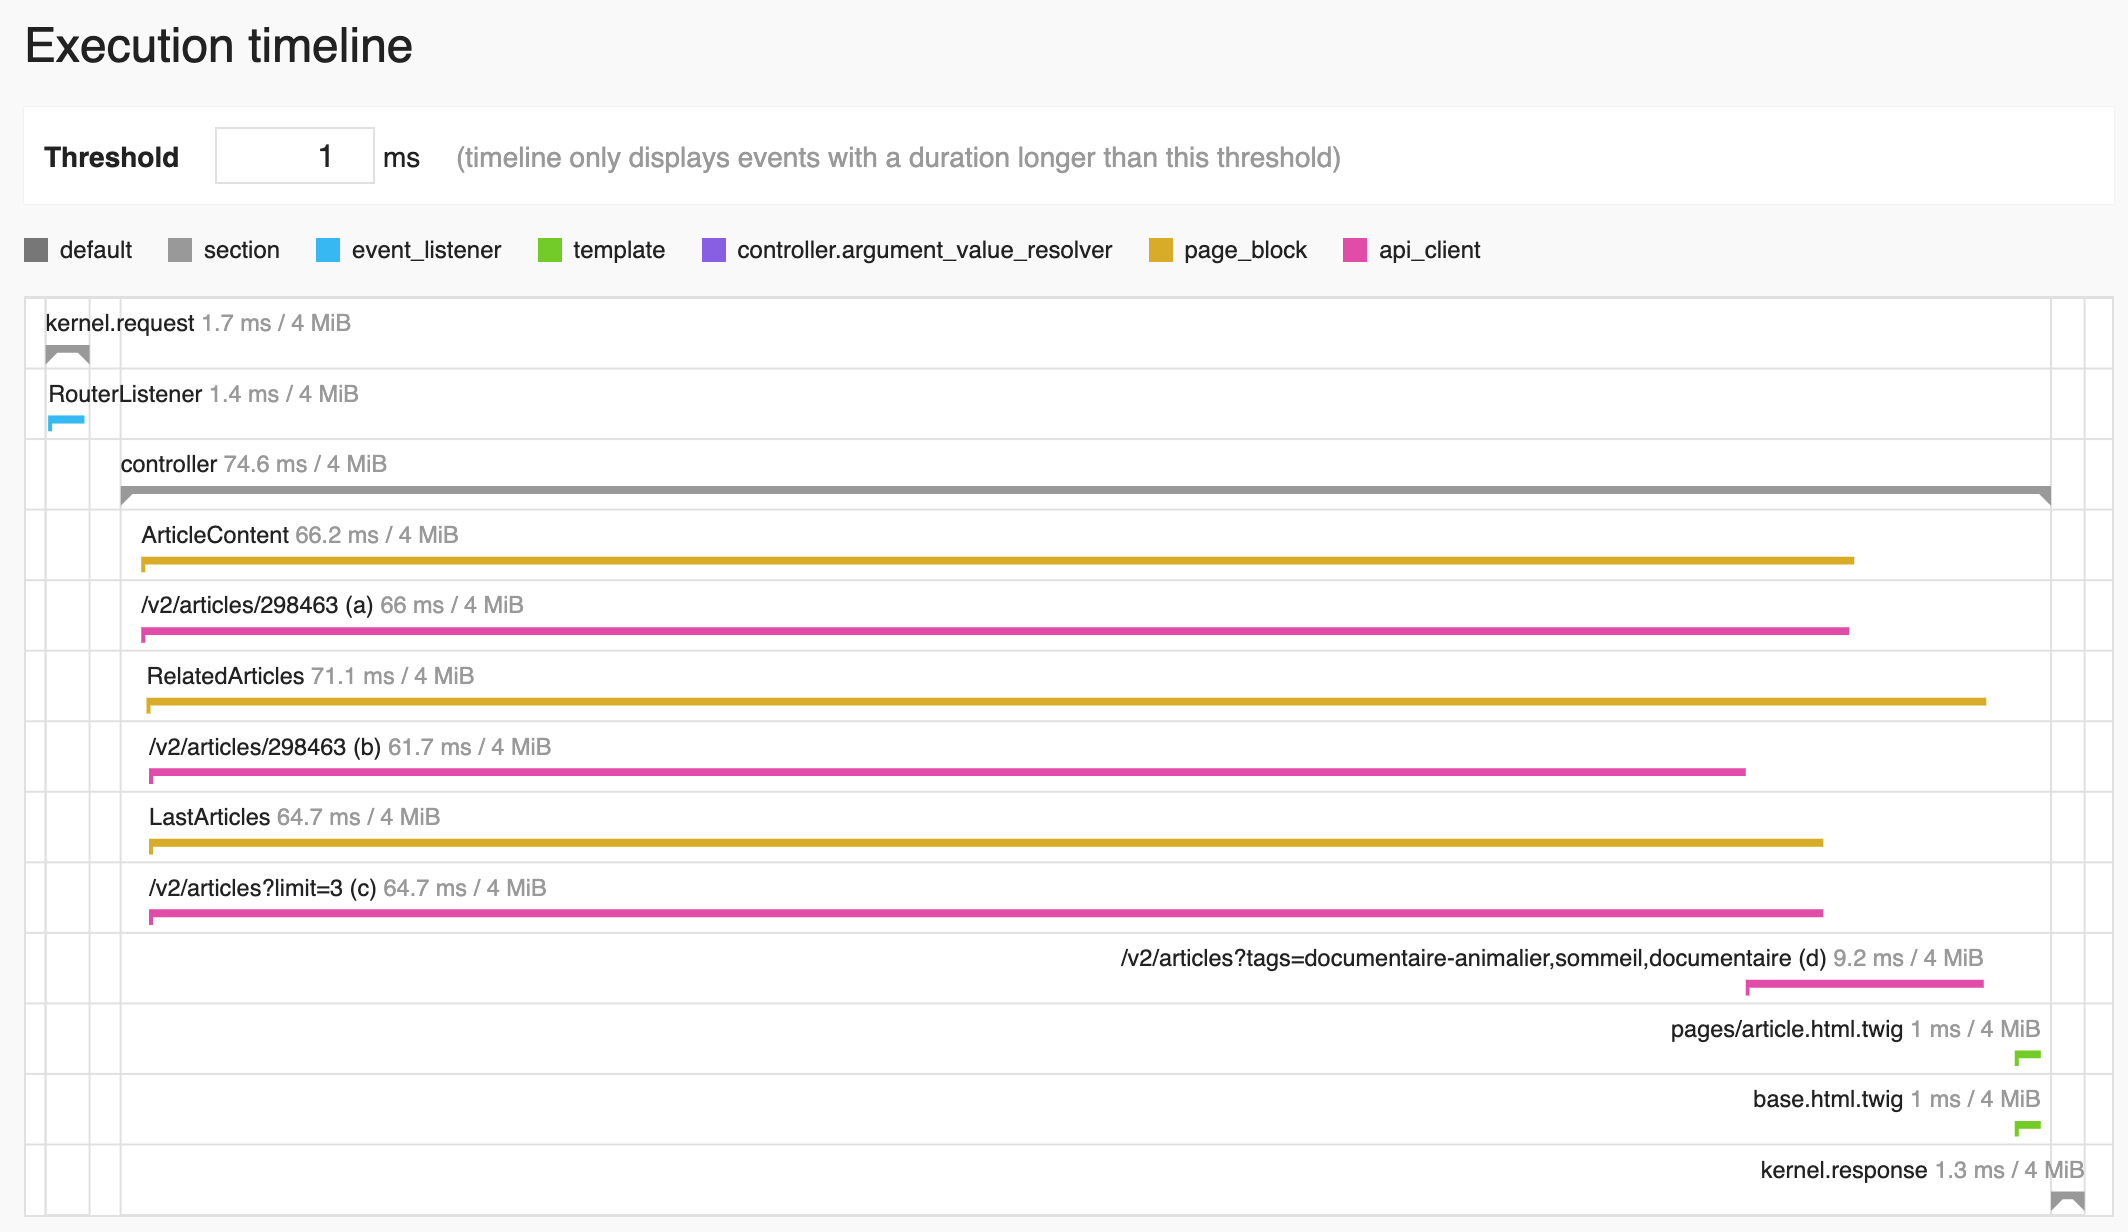The image size is (2128, 1232).
Task: Click the pages/article.html.twig label
Action: coord(1856,1029)
